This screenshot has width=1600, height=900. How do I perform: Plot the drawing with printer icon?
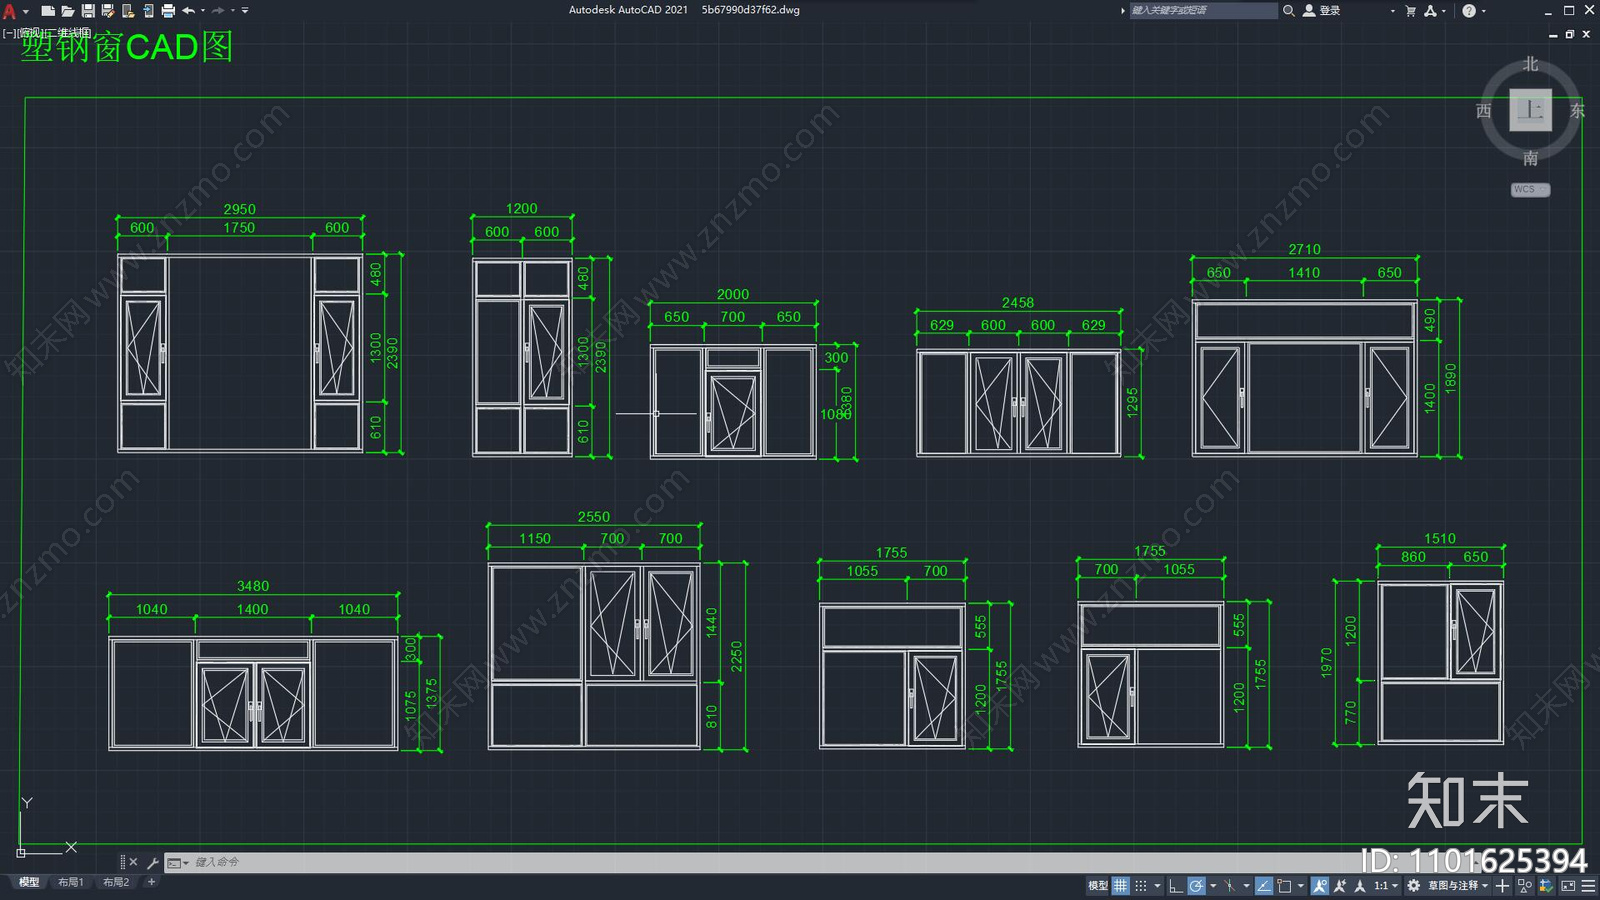168,11
